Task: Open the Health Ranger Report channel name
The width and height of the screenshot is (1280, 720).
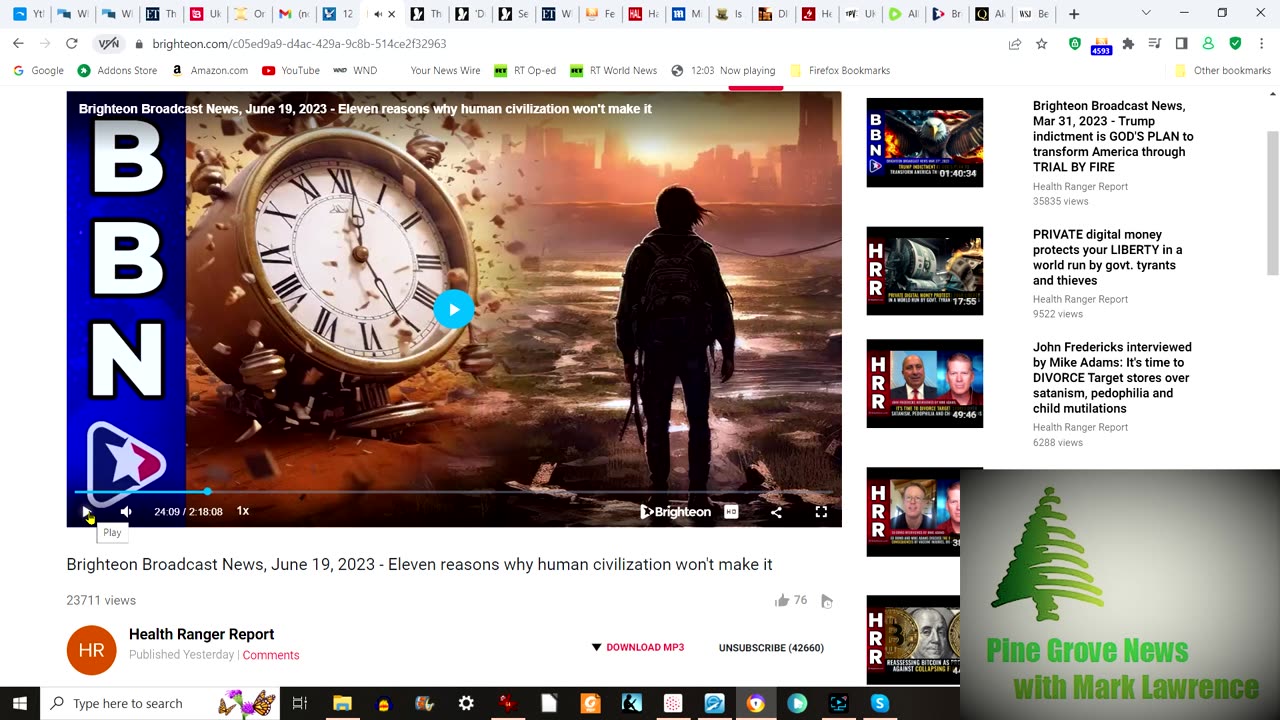Action: [x=201, y=634]
